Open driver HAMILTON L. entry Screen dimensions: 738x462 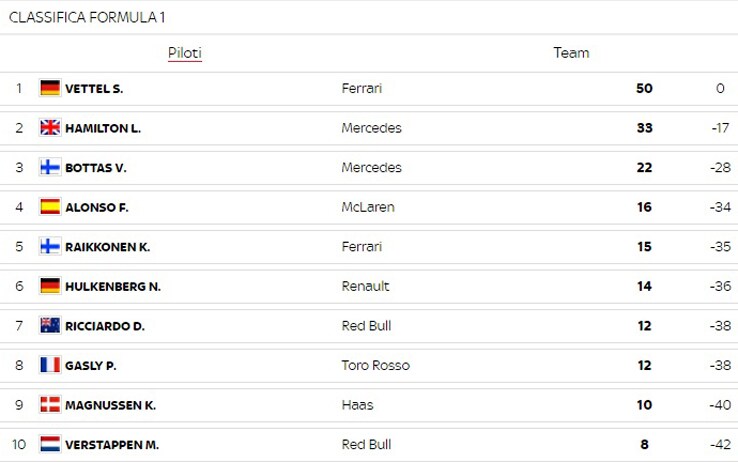[103, 128]
